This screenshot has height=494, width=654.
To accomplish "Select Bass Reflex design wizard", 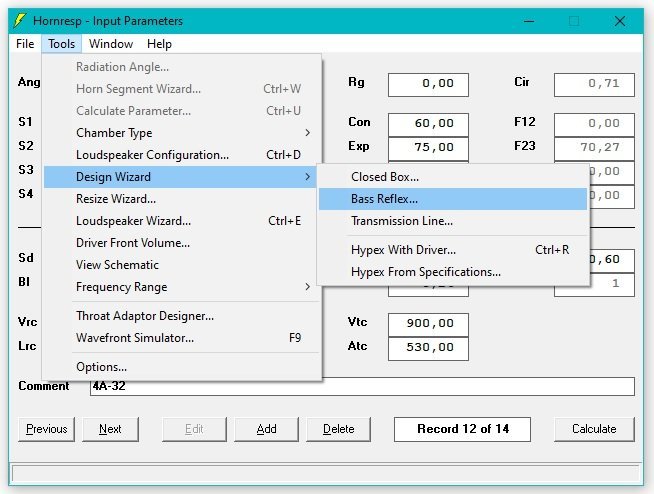I will 453,199.
